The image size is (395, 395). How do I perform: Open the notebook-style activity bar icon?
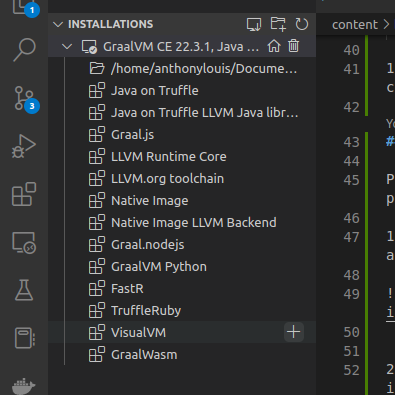tap(25, 338)
